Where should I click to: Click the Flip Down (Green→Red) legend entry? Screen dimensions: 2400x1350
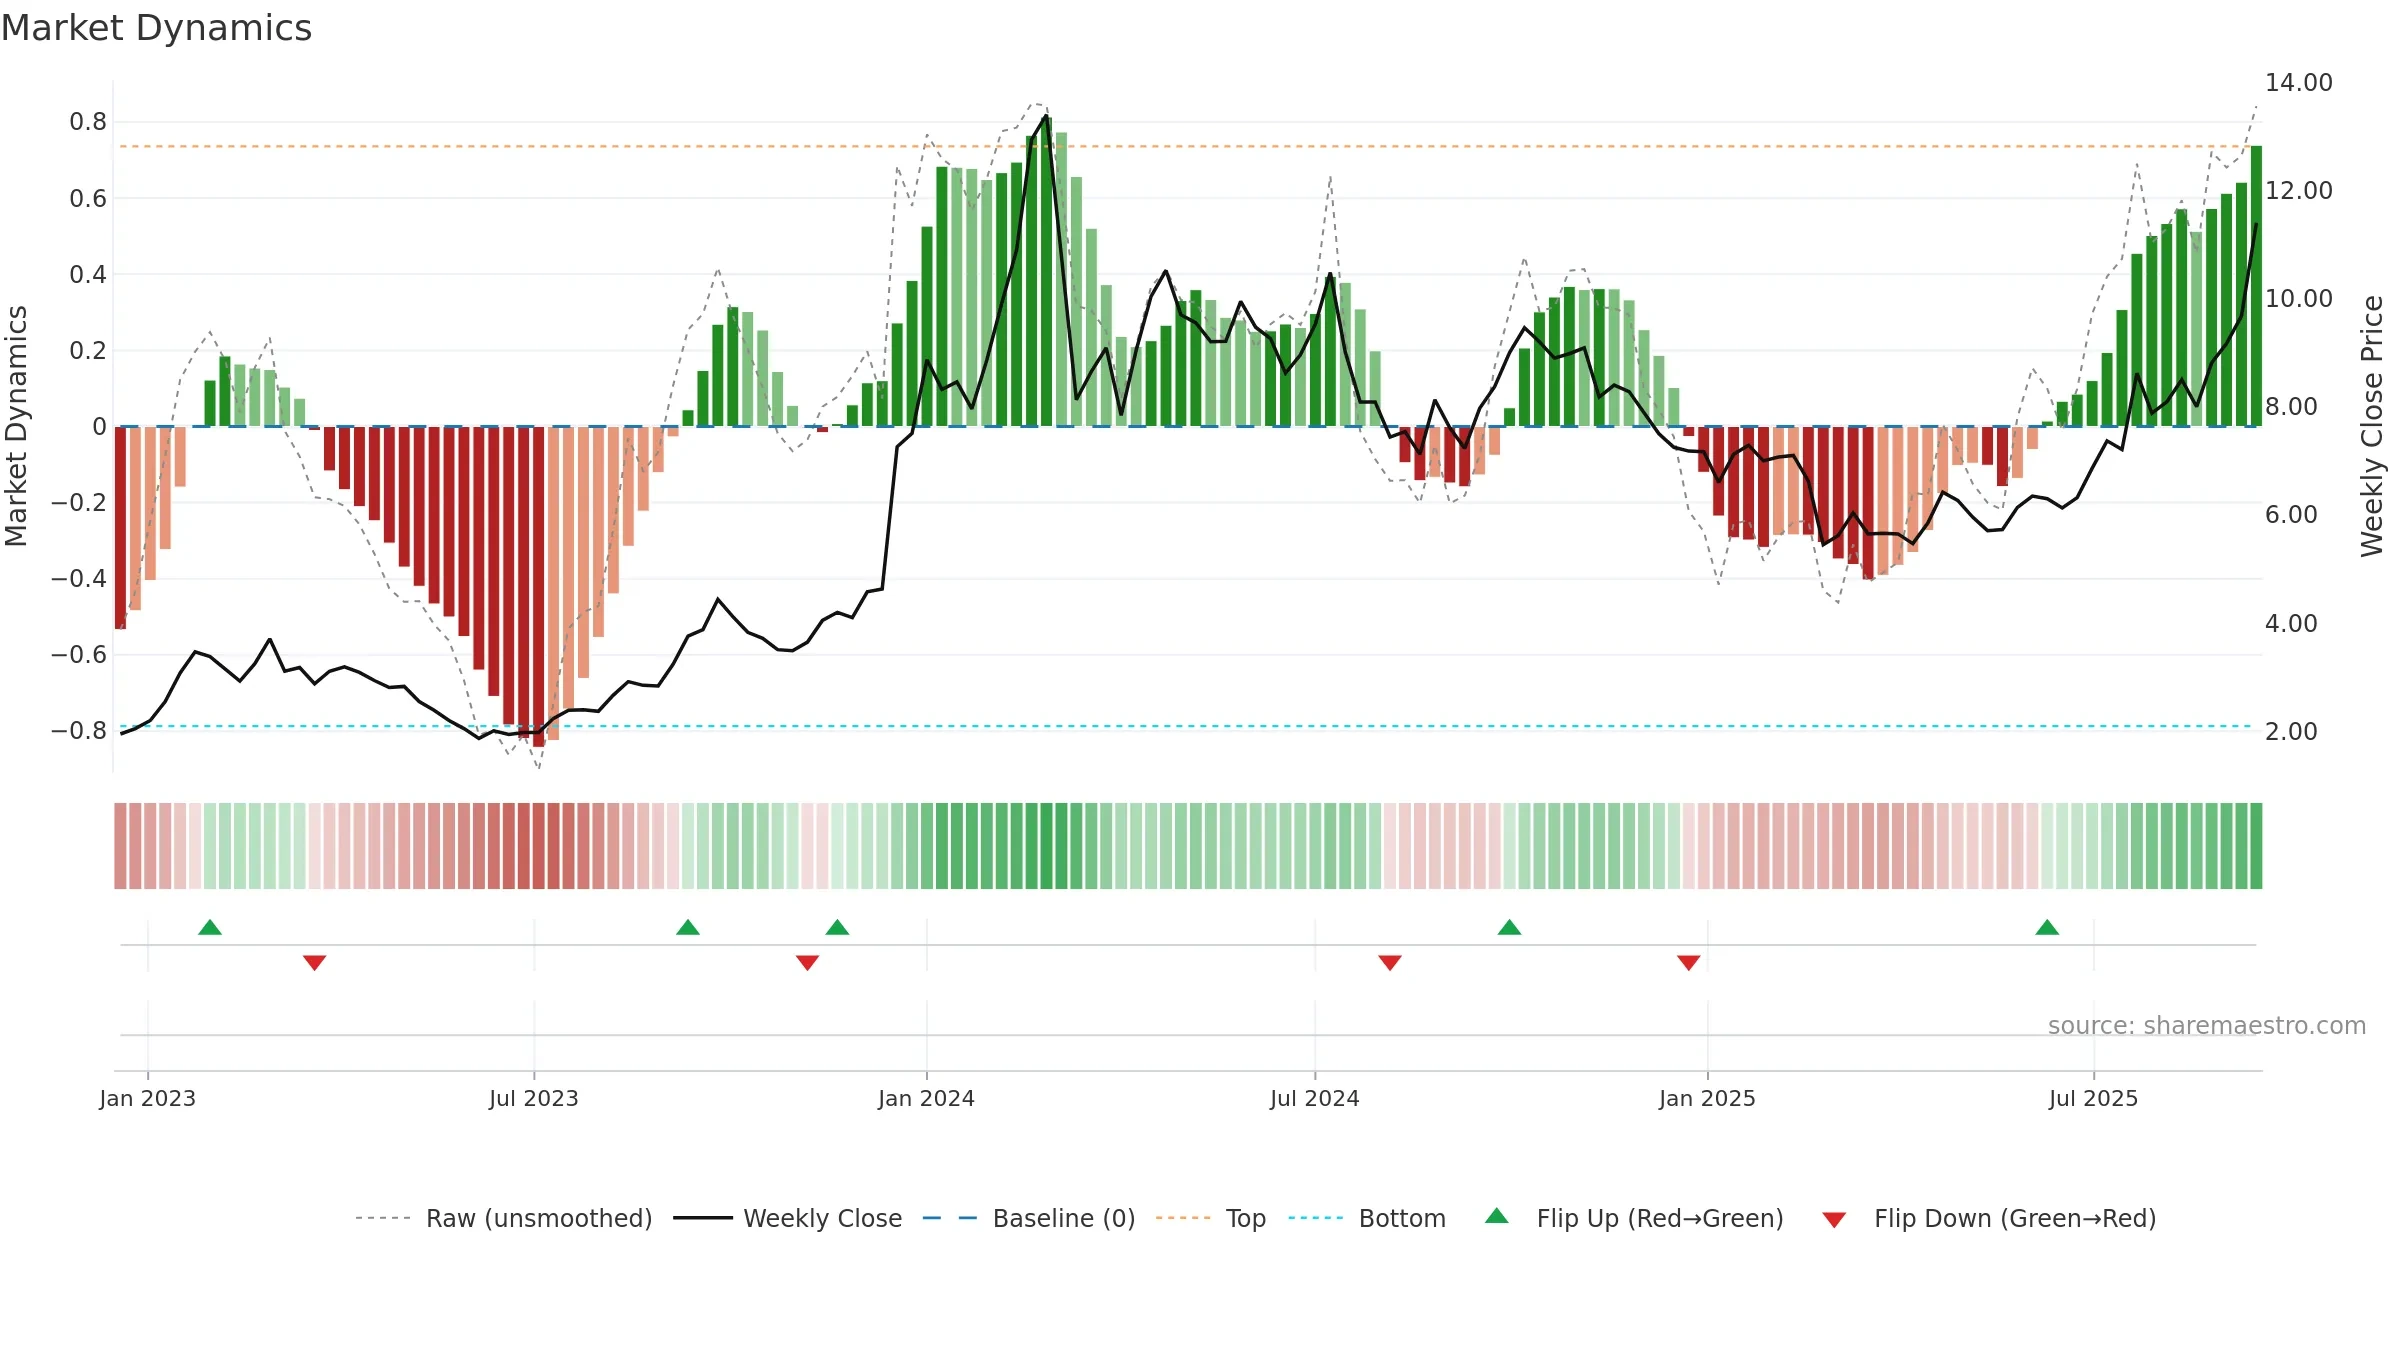[x=1989, y=1218]
